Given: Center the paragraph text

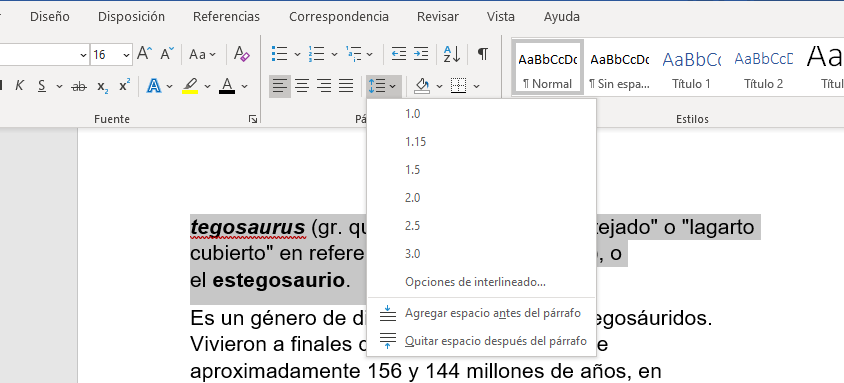Looking at the screenshot, I should (302, 86).
